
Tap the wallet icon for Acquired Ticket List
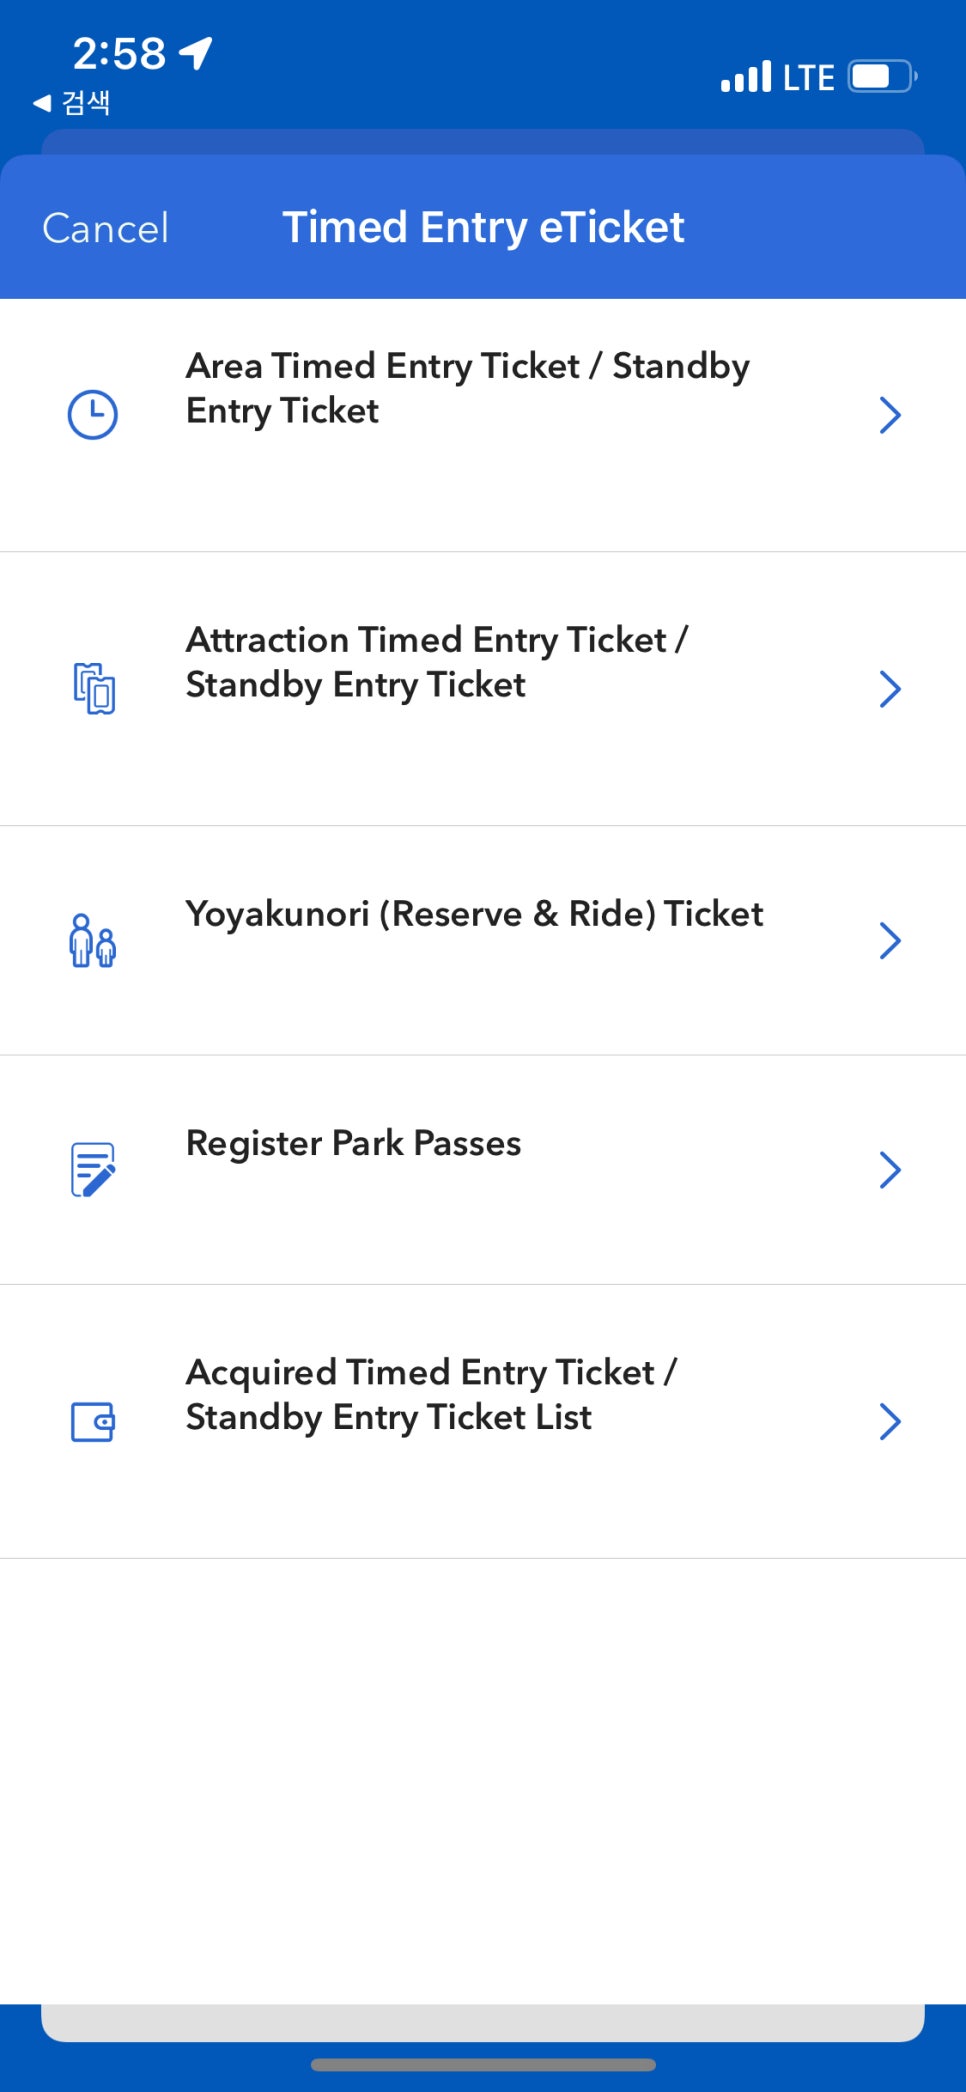(x=93, y=1421)
